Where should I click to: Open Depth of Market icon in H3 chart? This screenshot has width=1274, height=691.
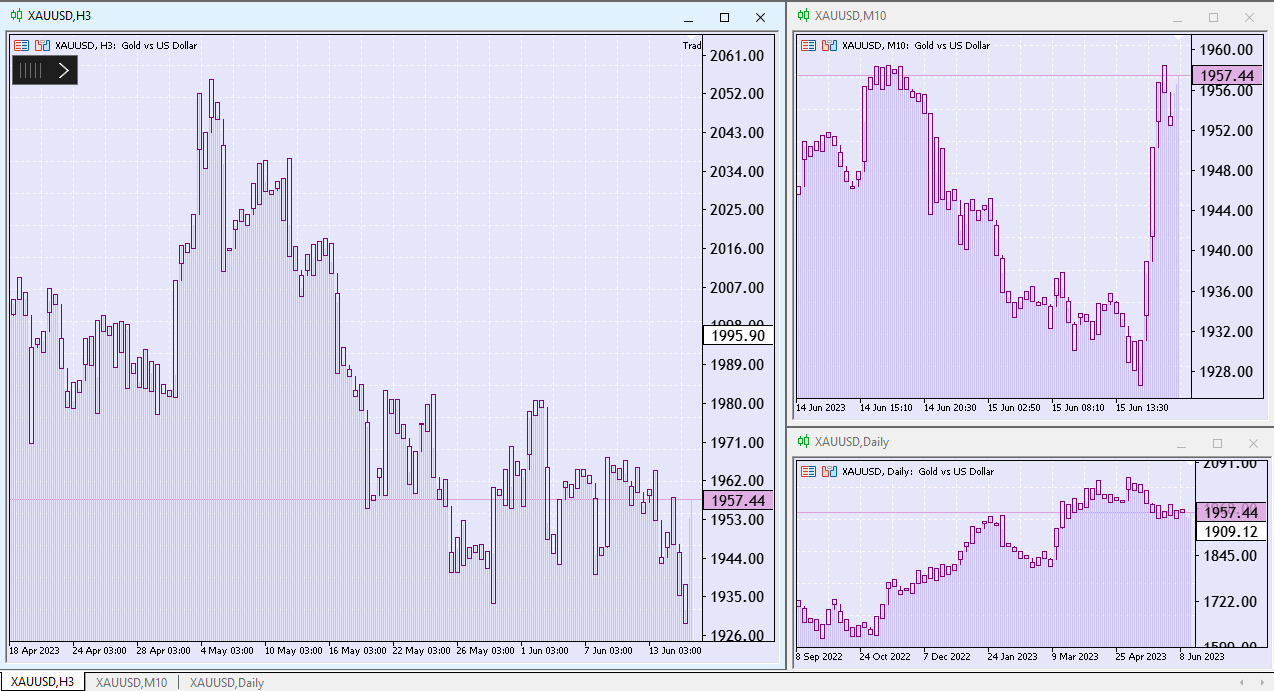point(21,45)
